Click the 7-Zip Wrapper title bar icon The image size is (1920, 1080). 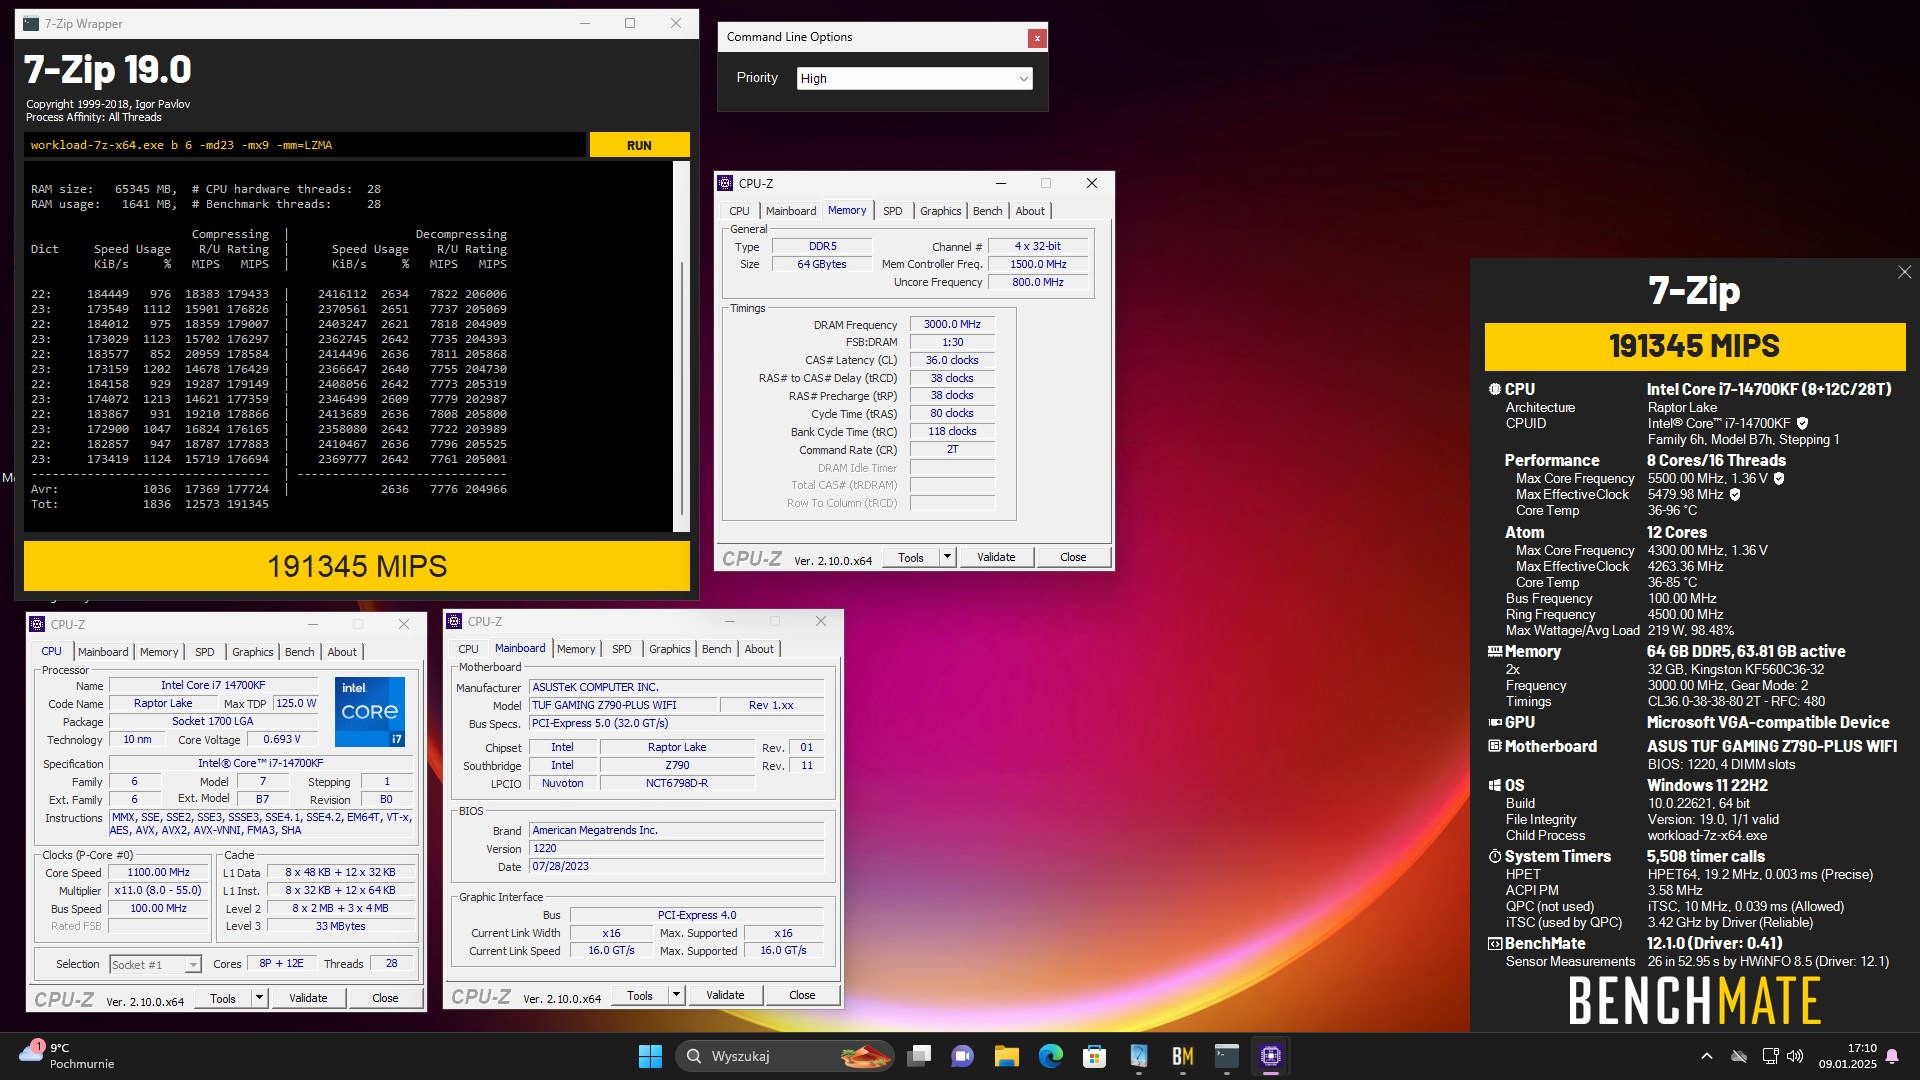tap(31, 23)
